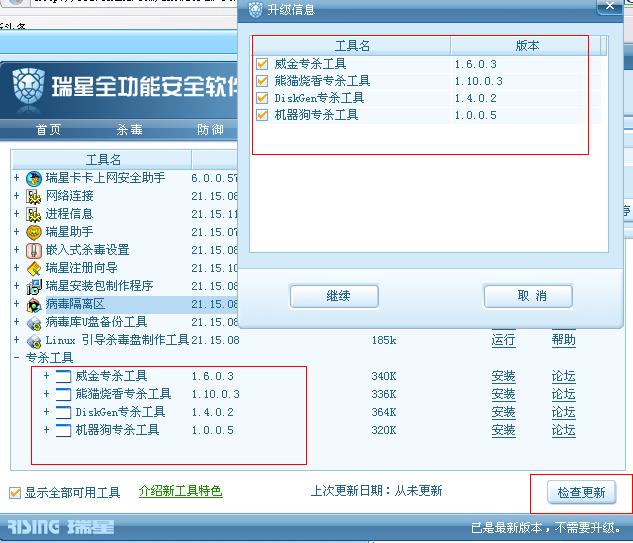Click the 340K size value
633x543 pixels.
pyautogui.click(x=384, y=376)
